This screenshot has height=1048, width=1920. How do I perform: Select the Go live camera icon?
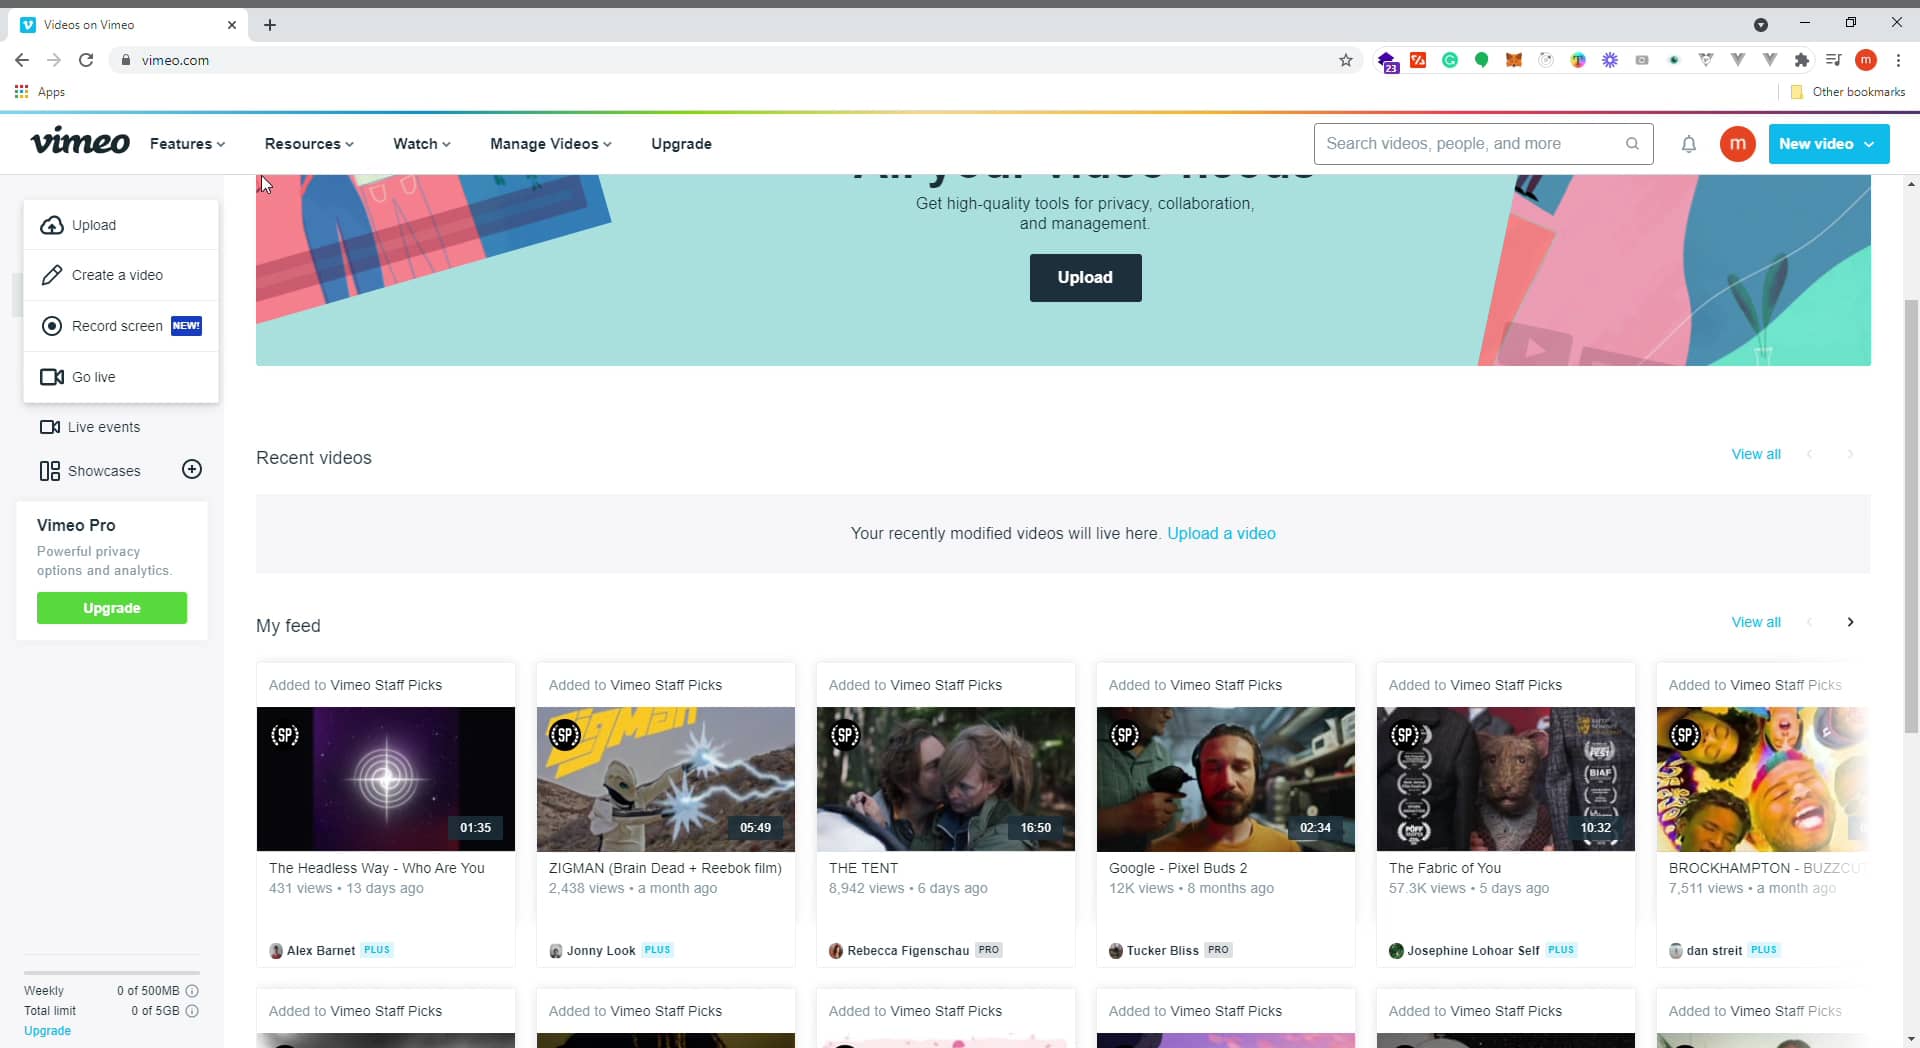52,377
